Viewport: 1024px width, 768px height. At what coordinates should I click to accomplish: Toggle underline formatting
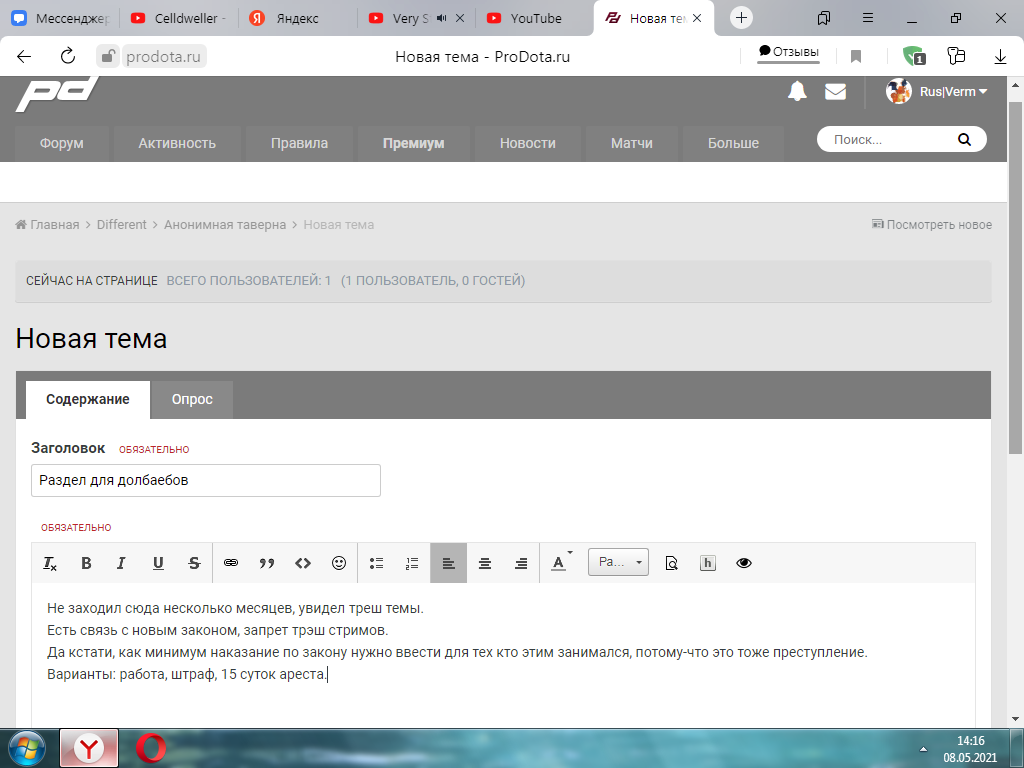[x=158, y=563]
